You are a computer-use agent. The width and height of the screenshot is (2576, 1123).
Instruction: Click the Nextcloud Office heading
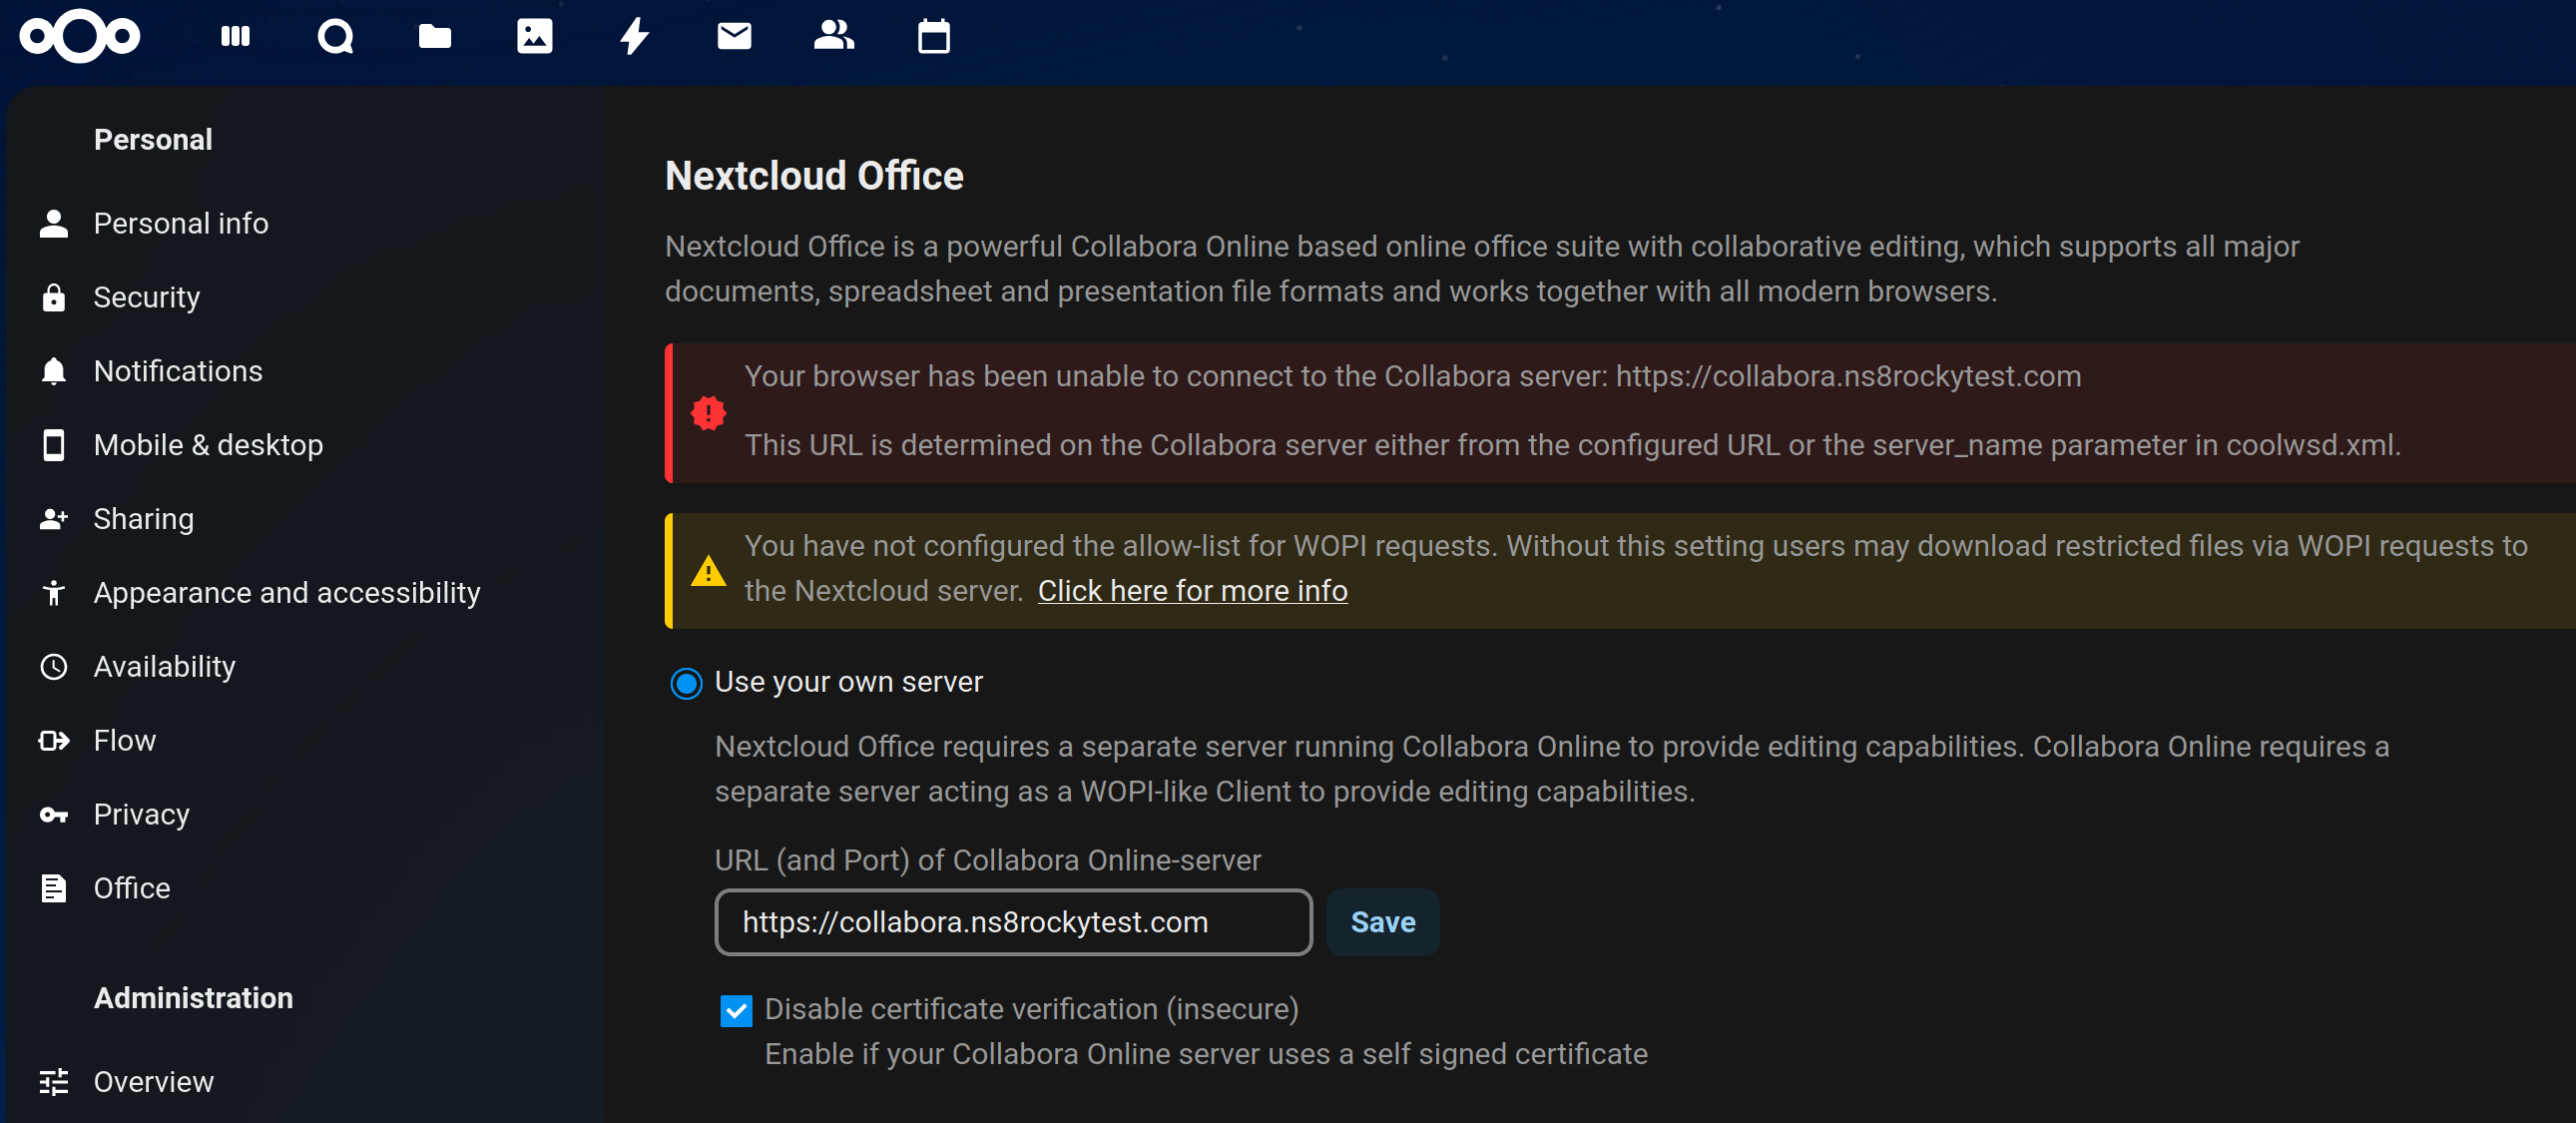point(814,176)
